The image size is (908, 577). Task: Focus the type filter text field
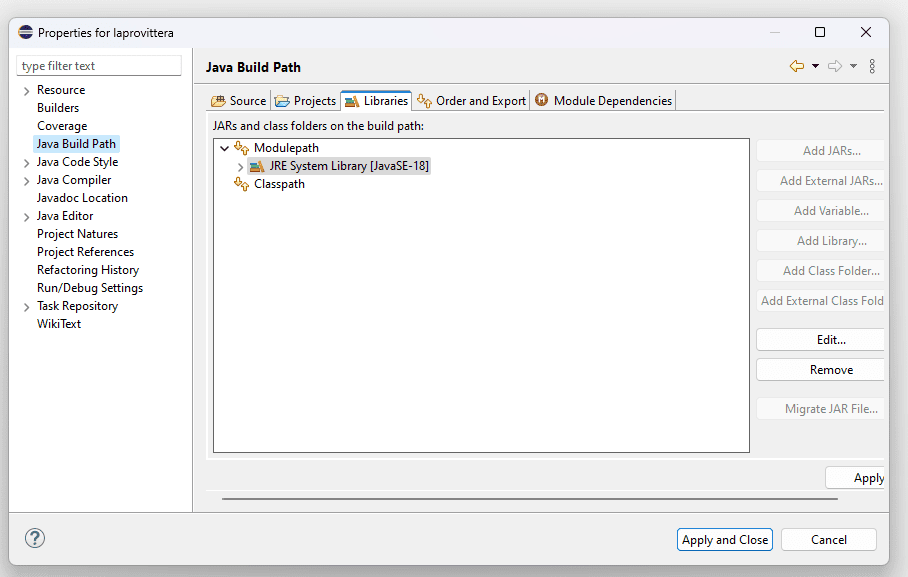[x=99, y=65]
